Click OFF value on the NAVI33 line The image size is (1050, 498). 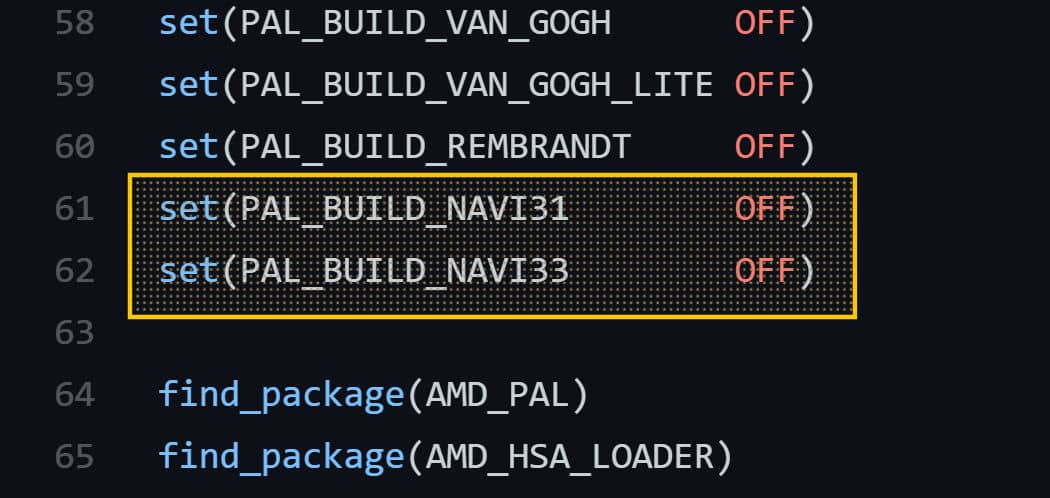tap(765, 270)
